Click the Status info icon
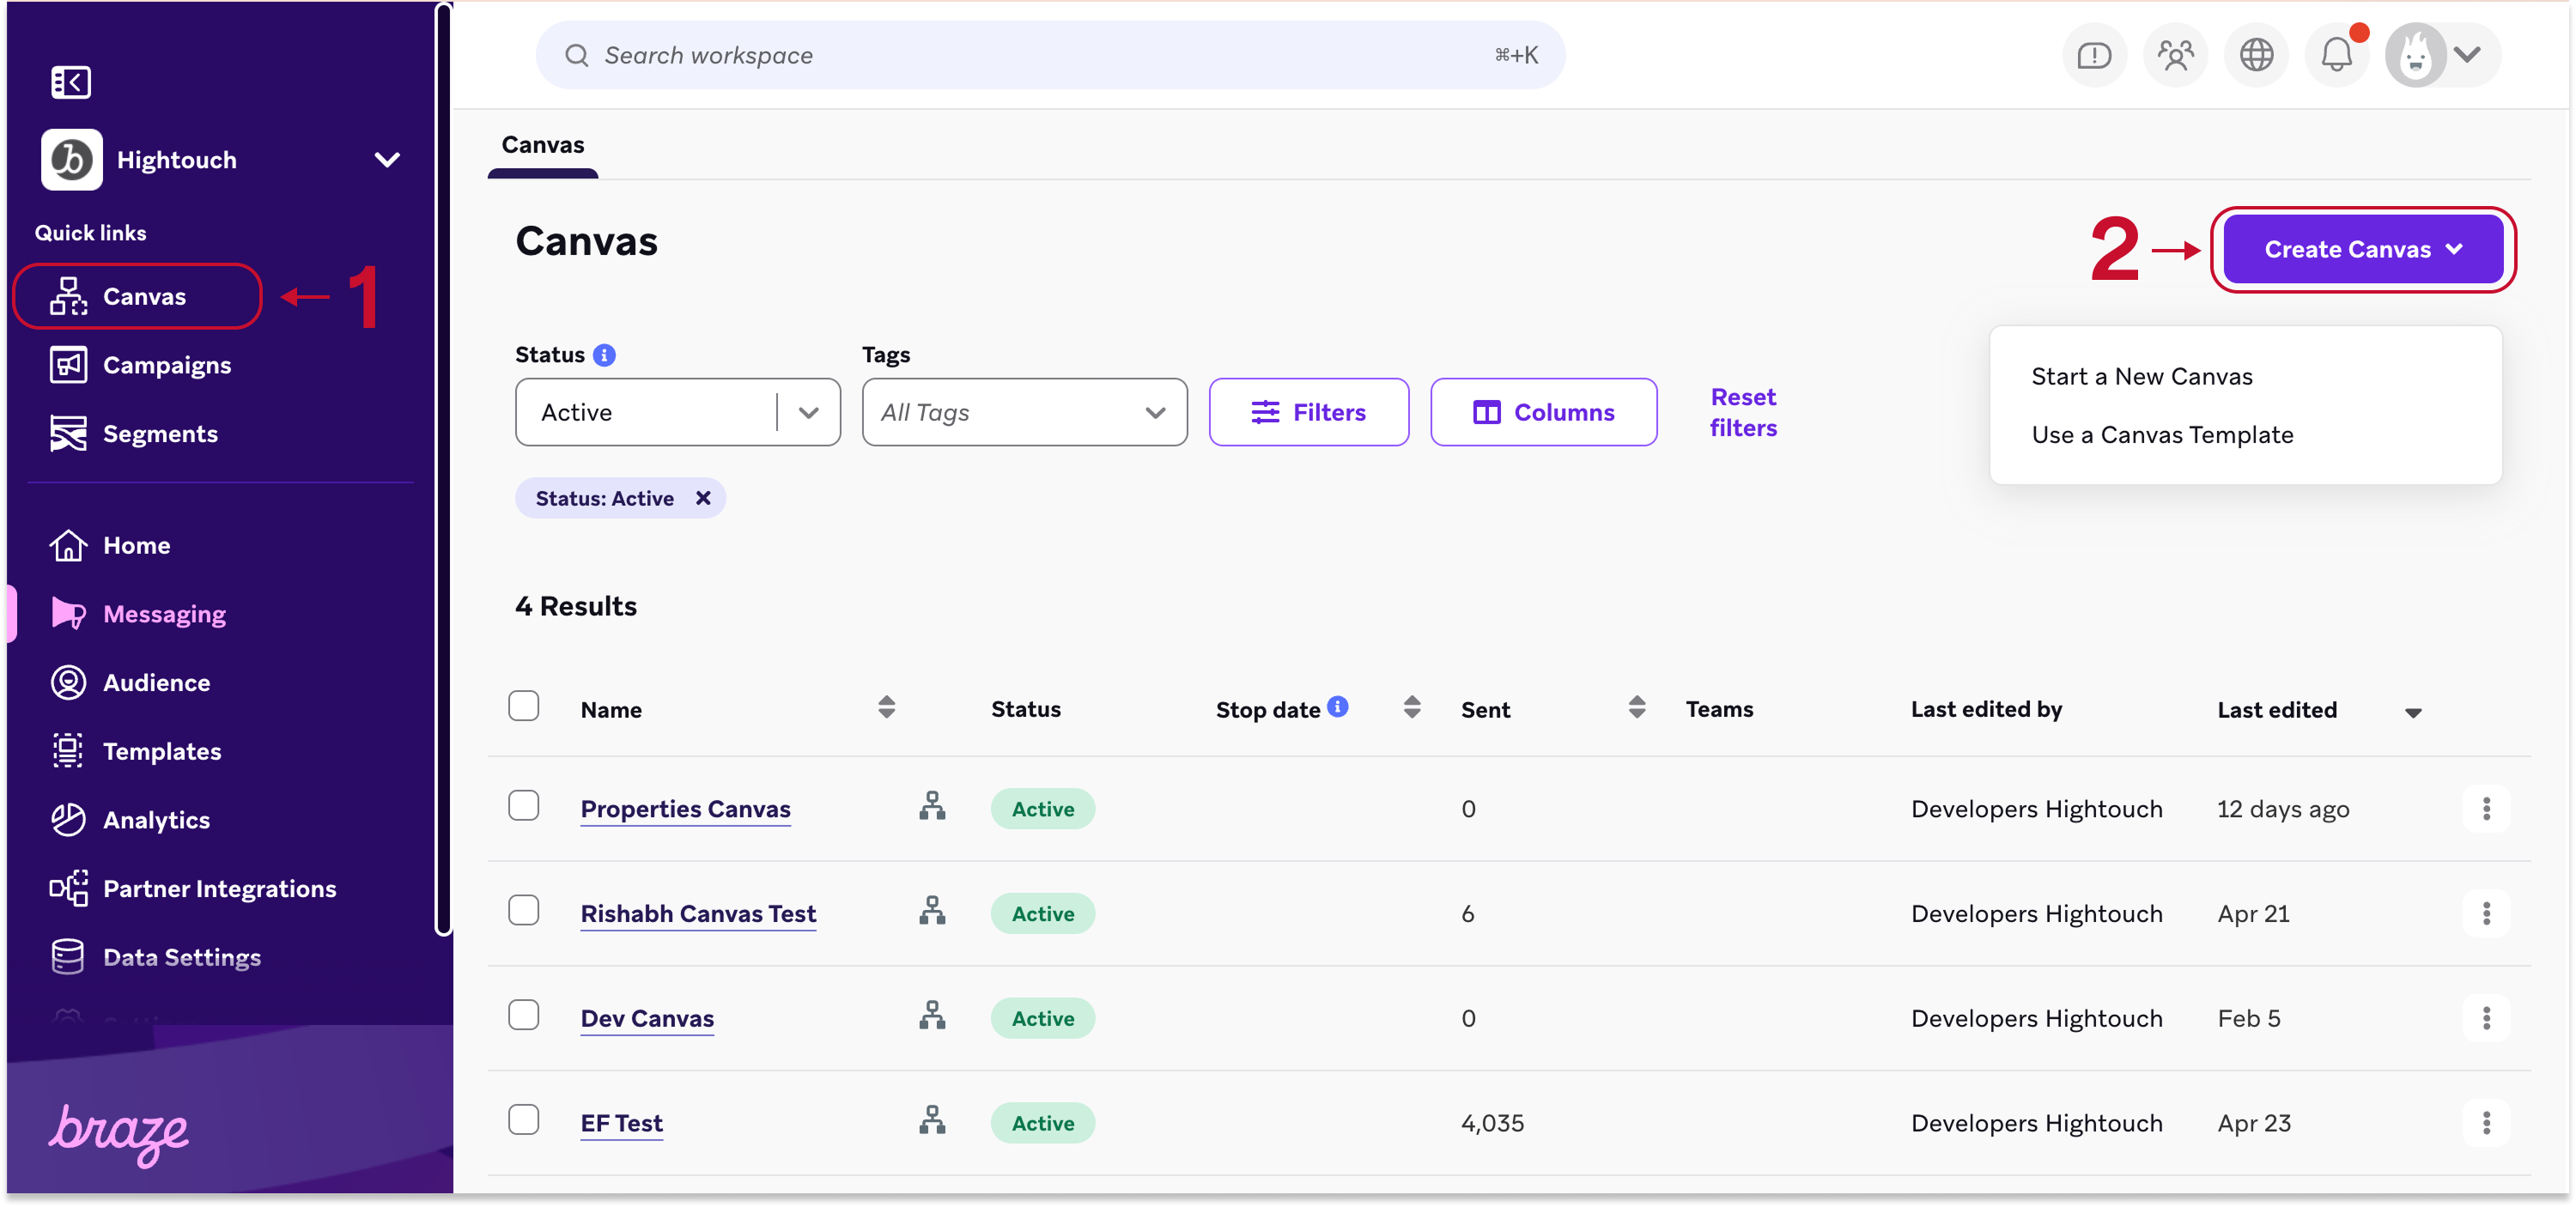Screen dimensions: 2576x1207 pos(604,355)
